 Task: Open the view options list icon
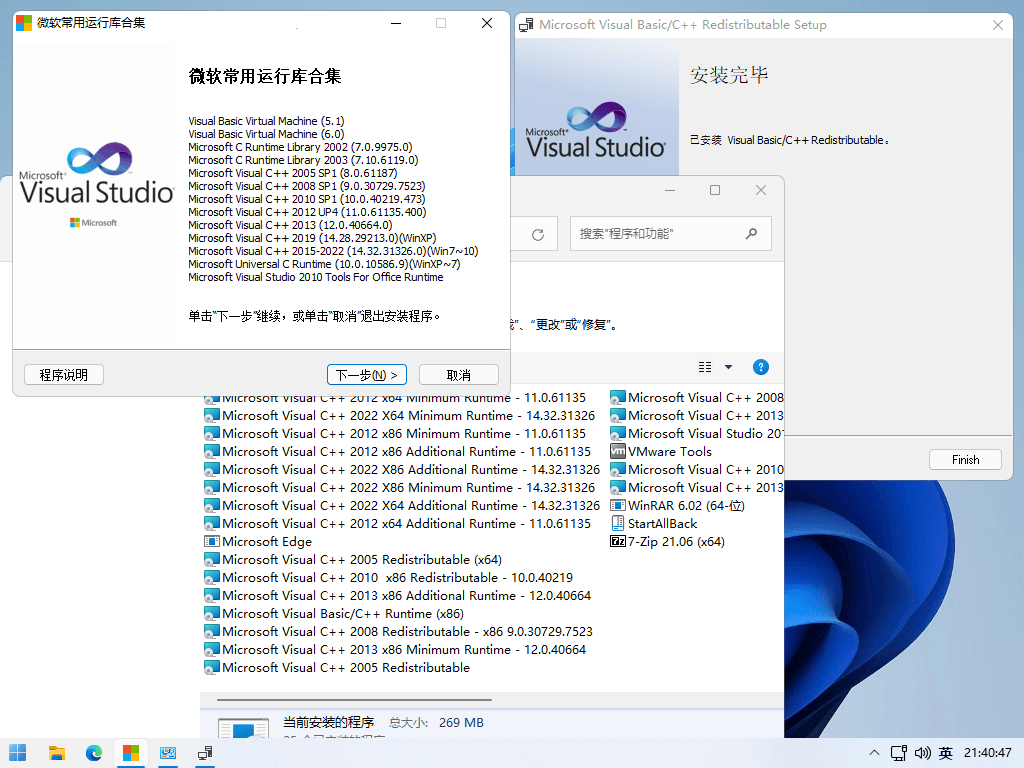pyautogui.click(x=705, y=367)
